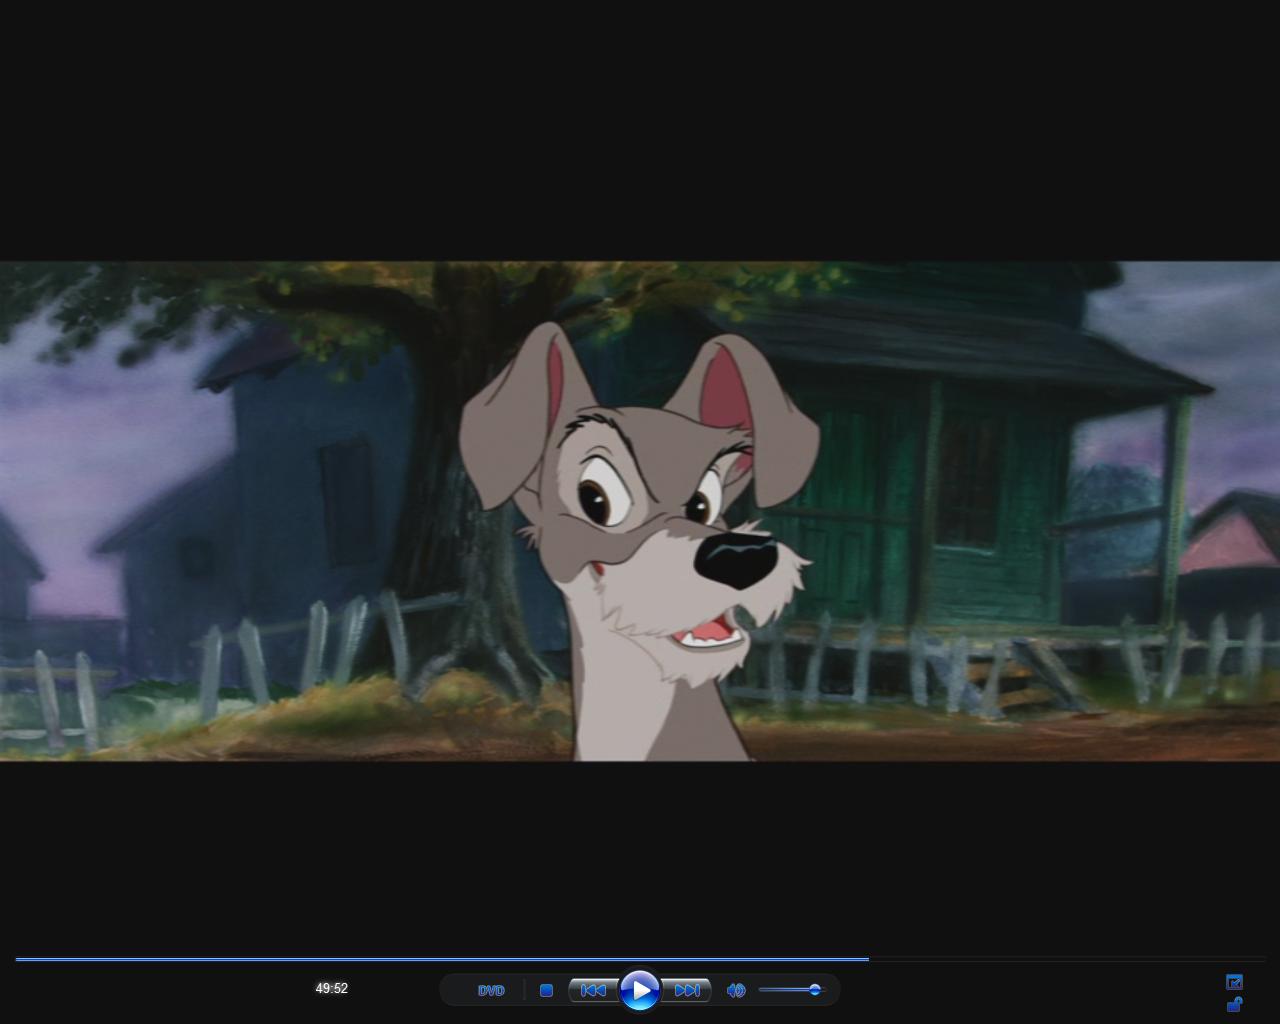This screenshot has height=1024, width=1280.
Task: Toggle the full-screen lock padlock icon
Action: [1234, 1005]
